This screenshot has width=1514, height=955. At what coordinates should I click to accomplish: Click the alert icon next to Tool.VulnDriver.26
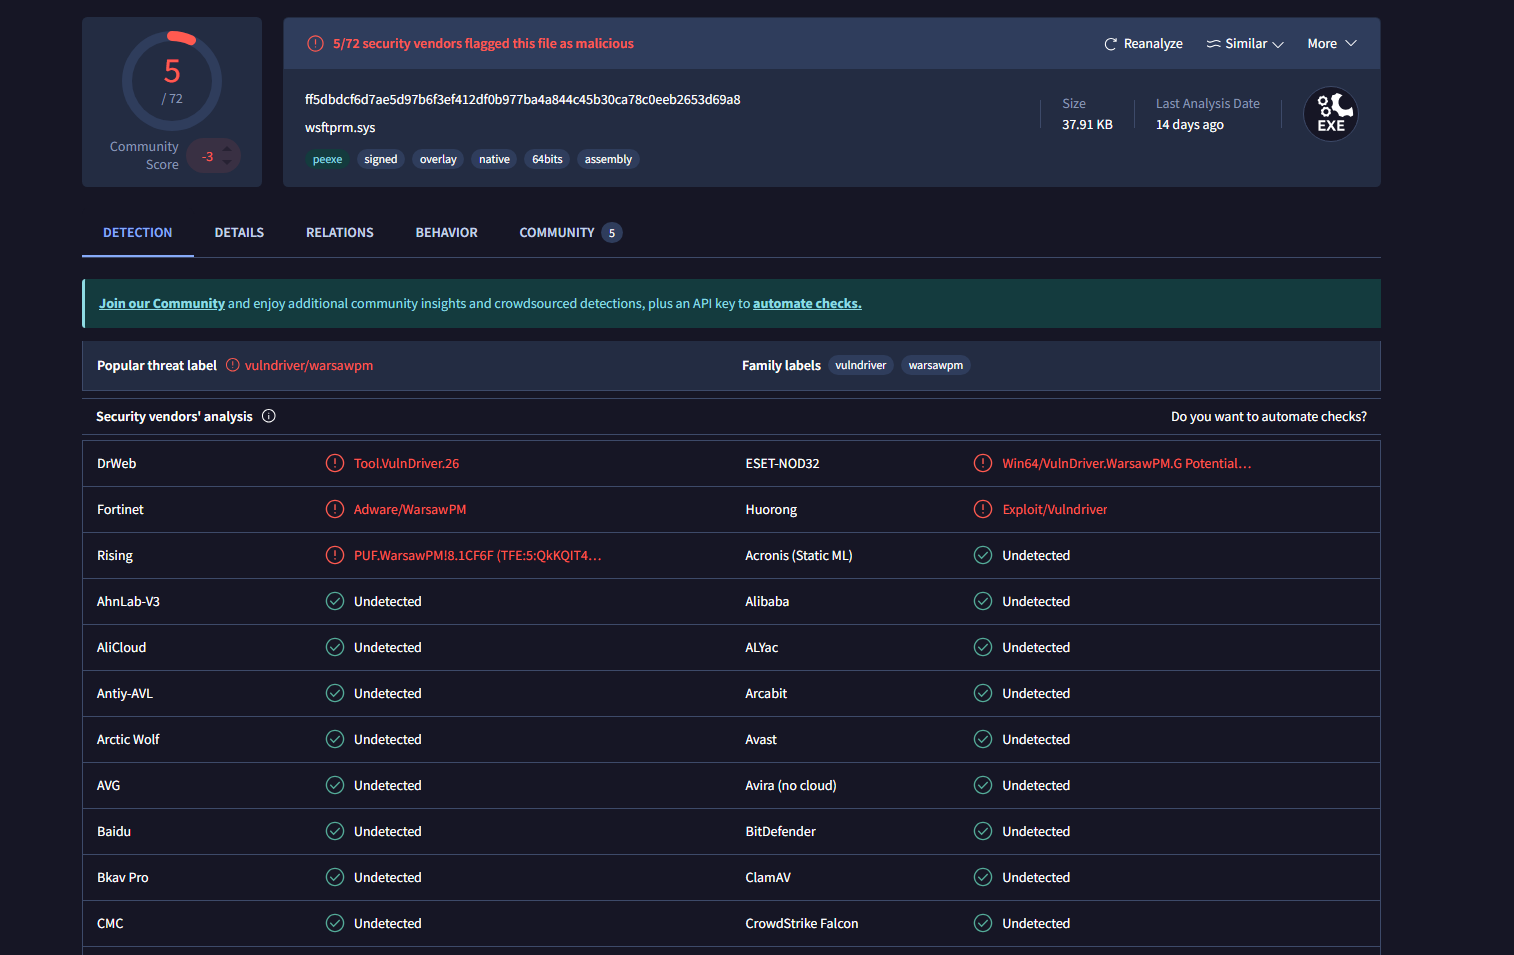(x=335, y=464)
